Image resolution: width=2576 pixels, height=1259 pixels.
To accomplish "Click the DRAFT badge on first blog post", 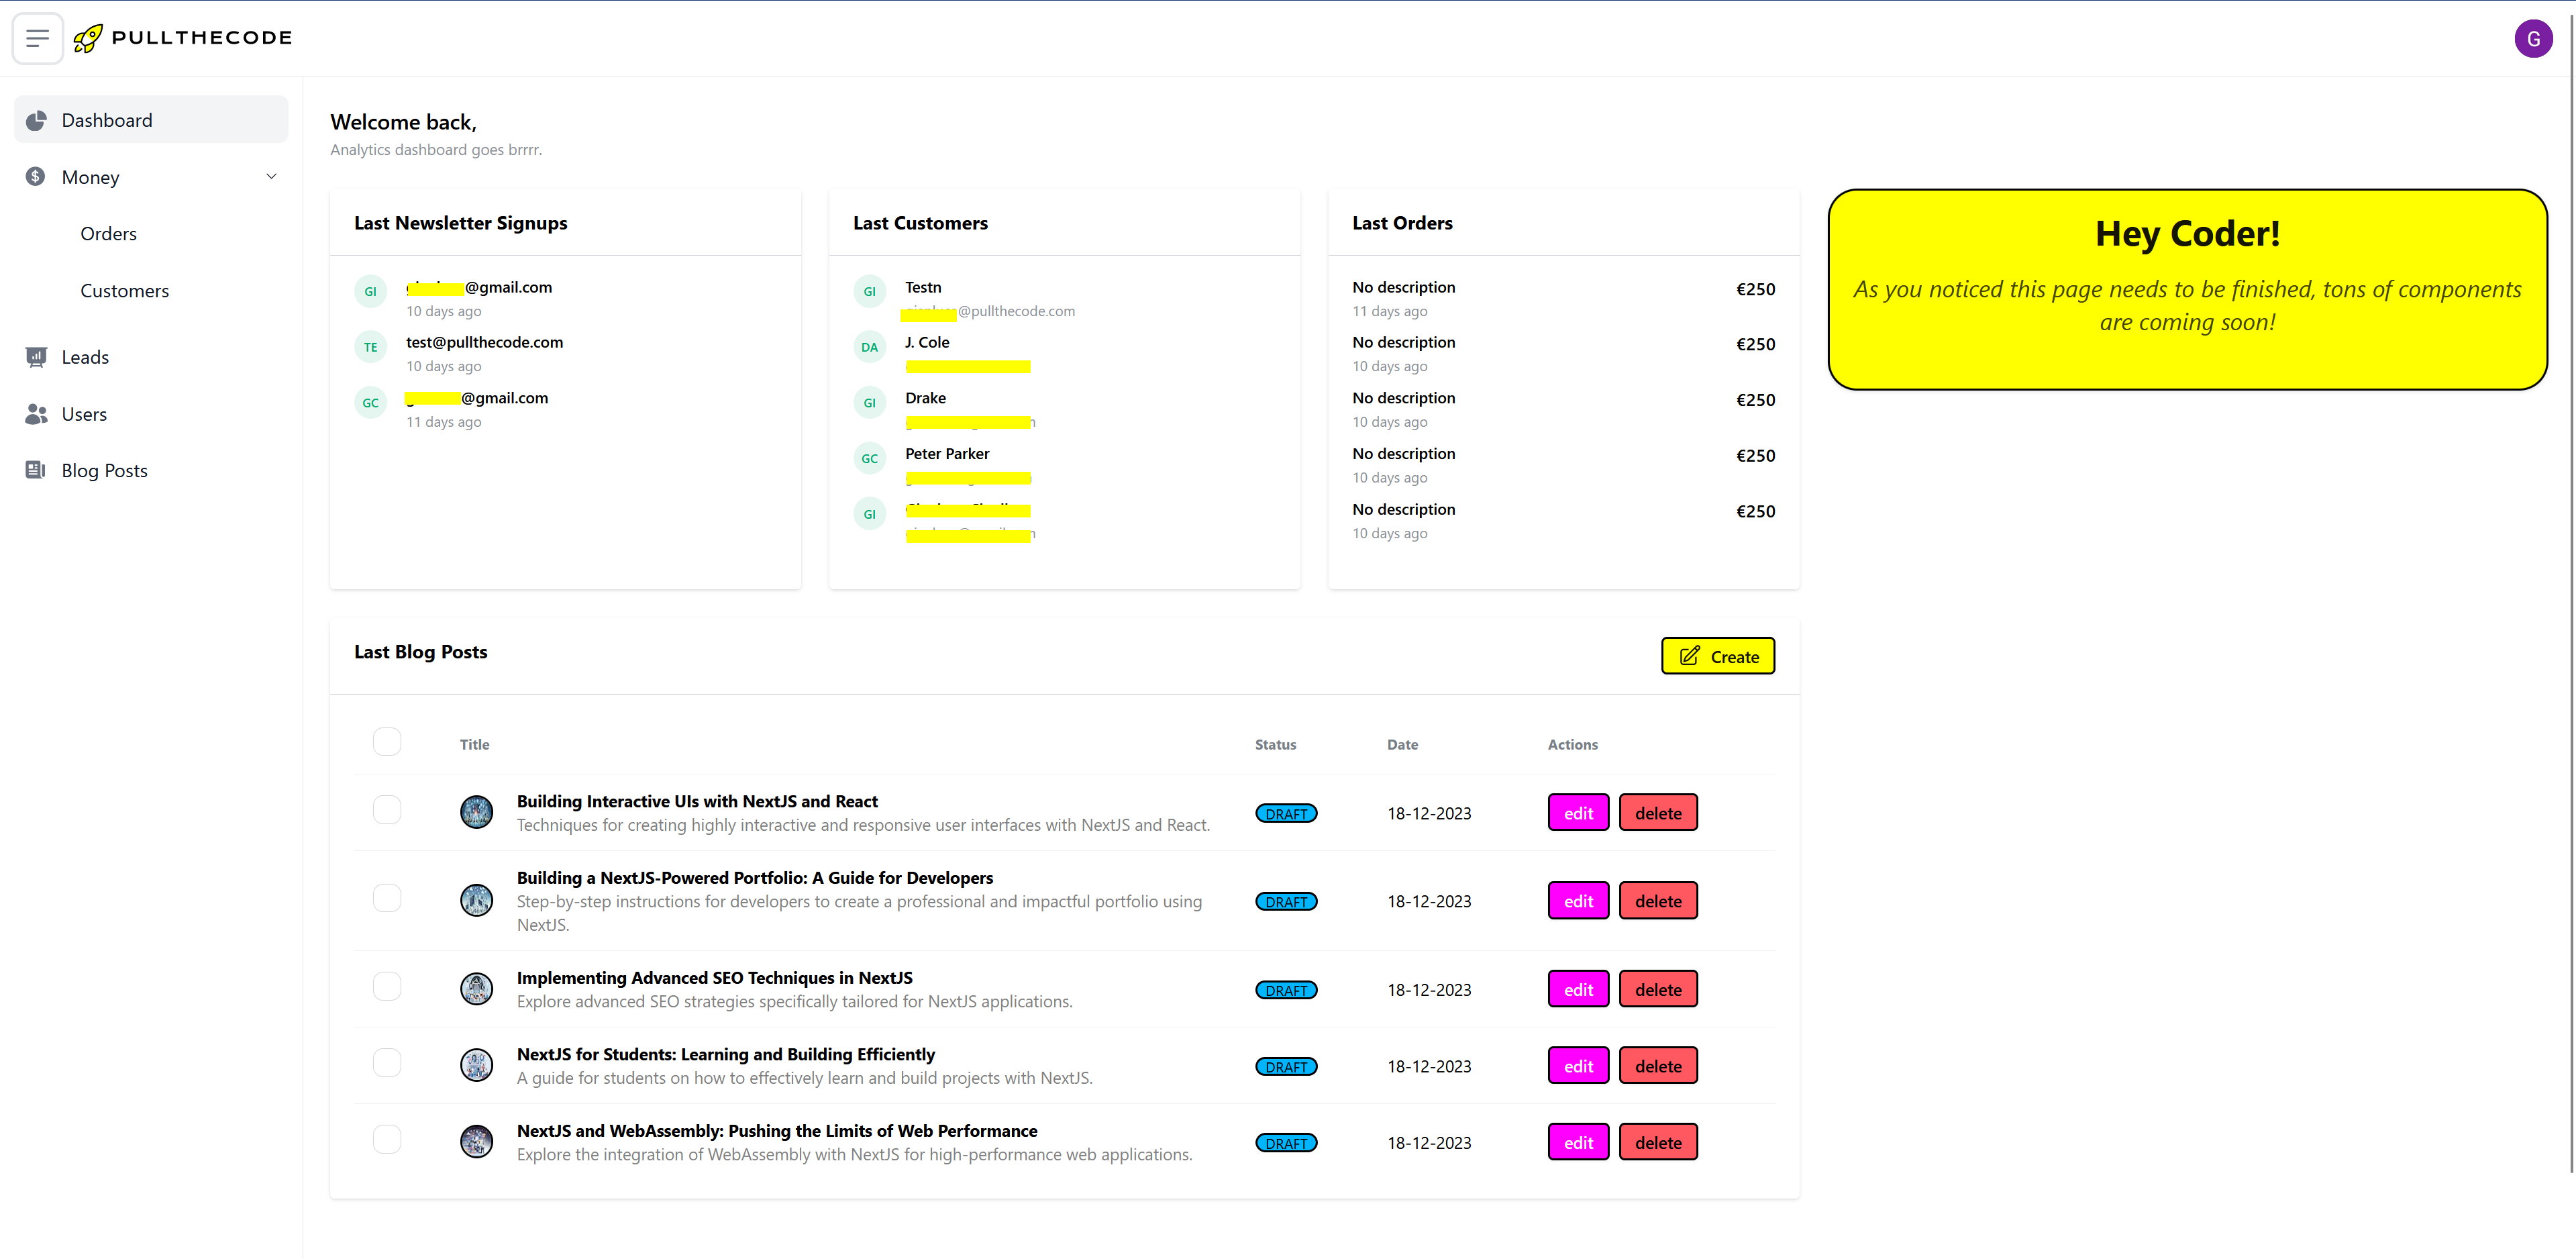I will (x=1286, y=814).
